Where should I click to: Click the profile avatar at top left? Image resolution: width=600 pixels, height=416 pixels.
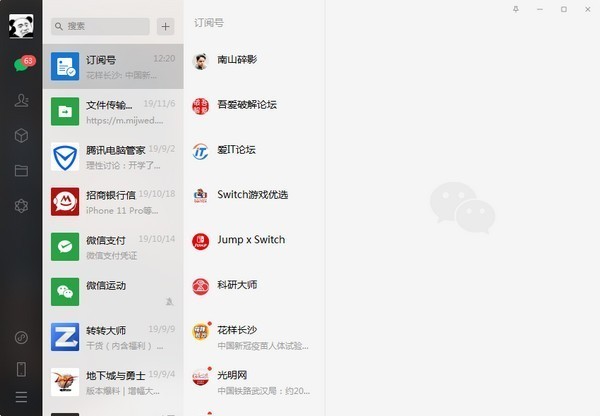click(20, 24)
